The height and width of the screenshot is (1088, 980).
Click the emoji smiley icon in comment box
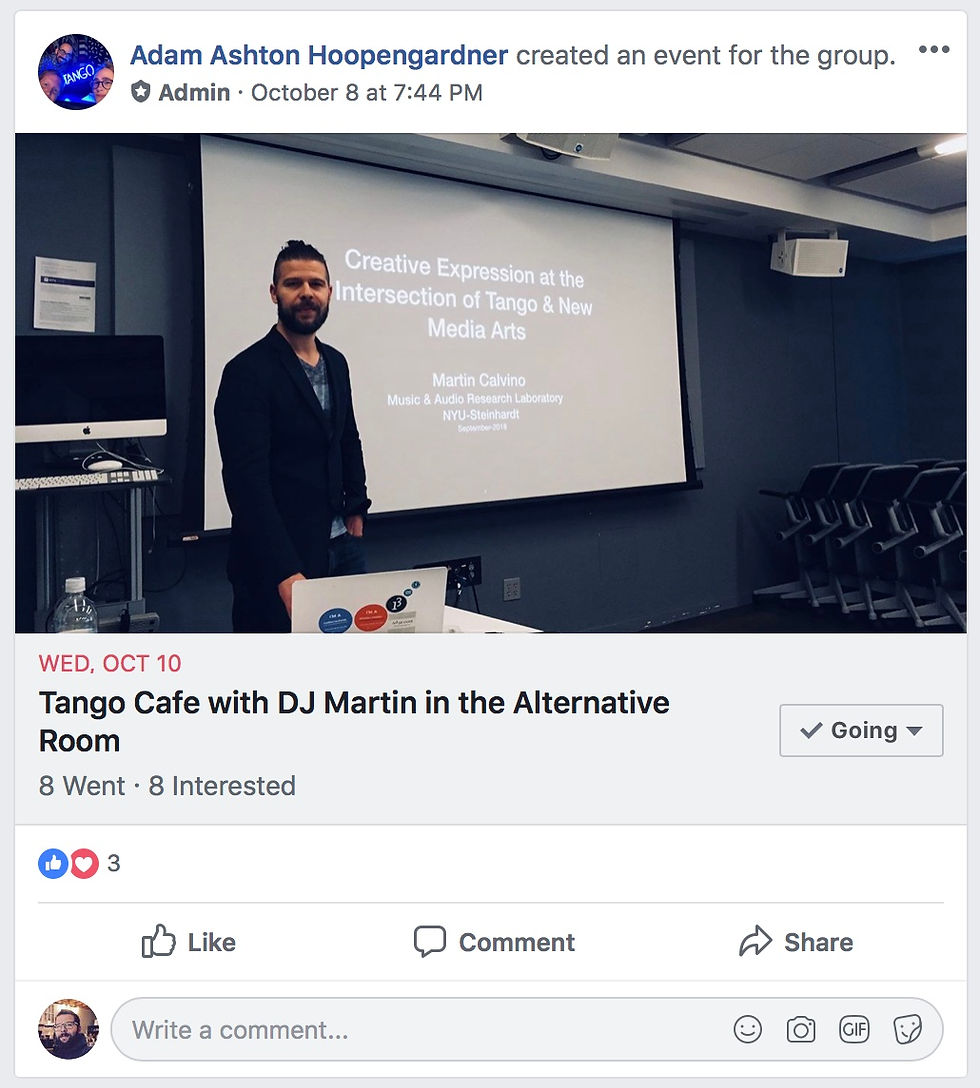[x=747, y=1029]
